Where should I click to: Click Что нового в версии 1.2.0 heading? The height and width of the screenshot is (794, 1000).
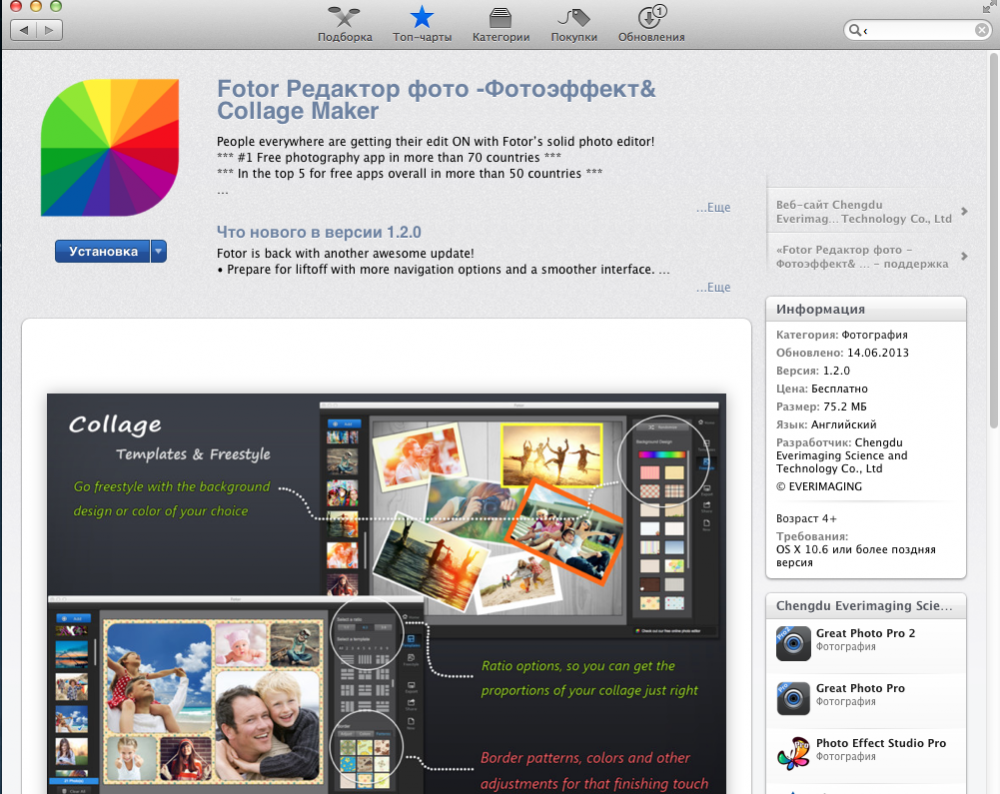[x=319, y=232]
